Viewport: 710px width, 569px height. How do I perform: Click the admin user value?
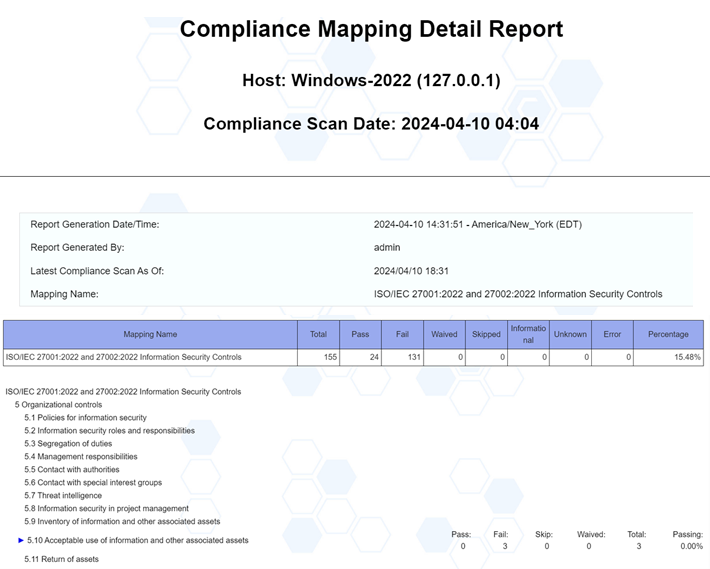[387, 248]
